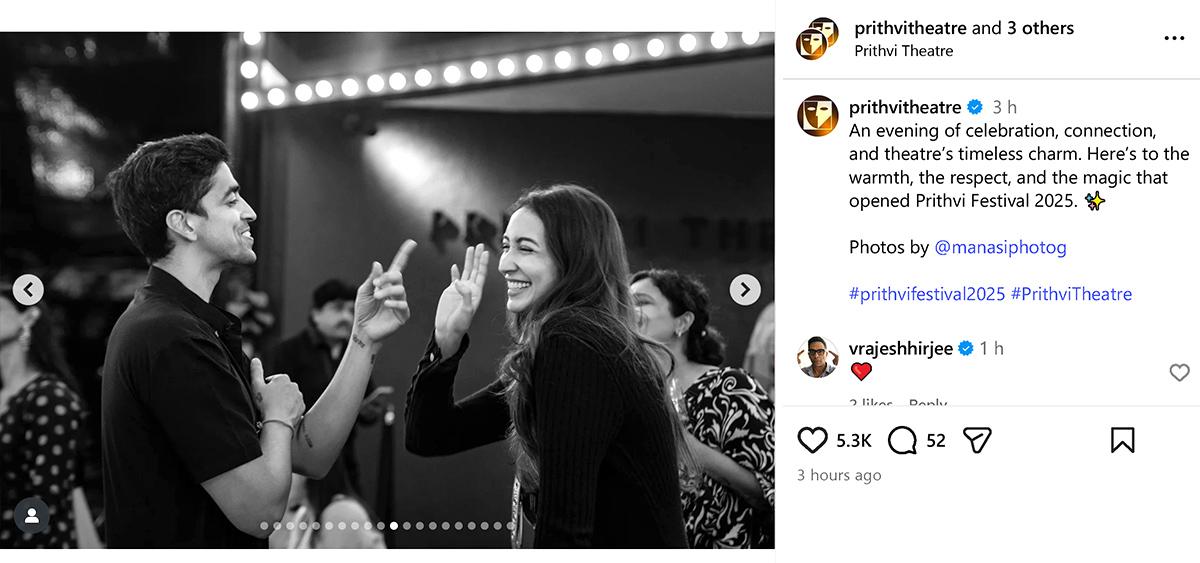Open vrajeshhirjee's profile avatar
Viewport: 1200px width, 563px height.
point(817,357)
